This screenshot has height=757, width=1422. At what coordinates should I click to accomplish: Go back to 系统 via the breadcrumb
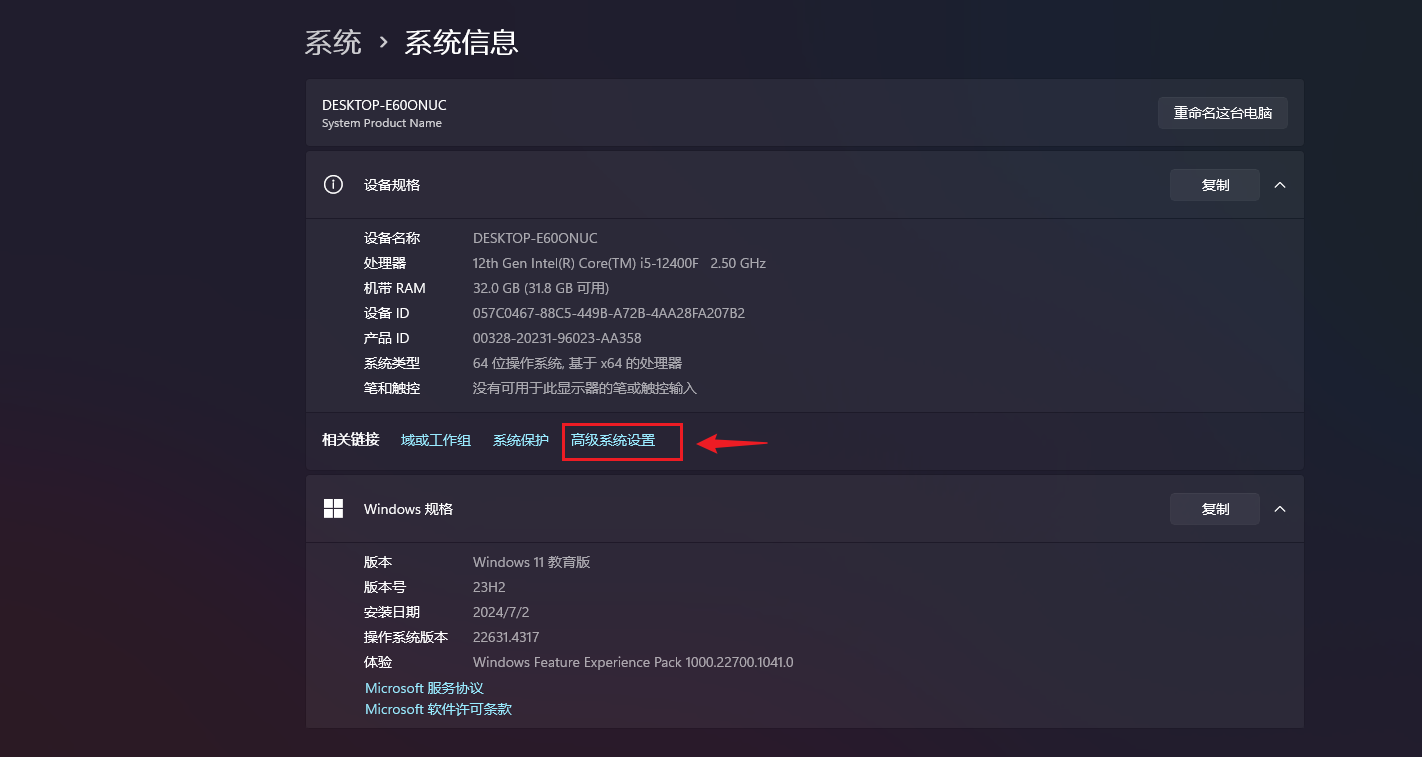click(333, 43)
